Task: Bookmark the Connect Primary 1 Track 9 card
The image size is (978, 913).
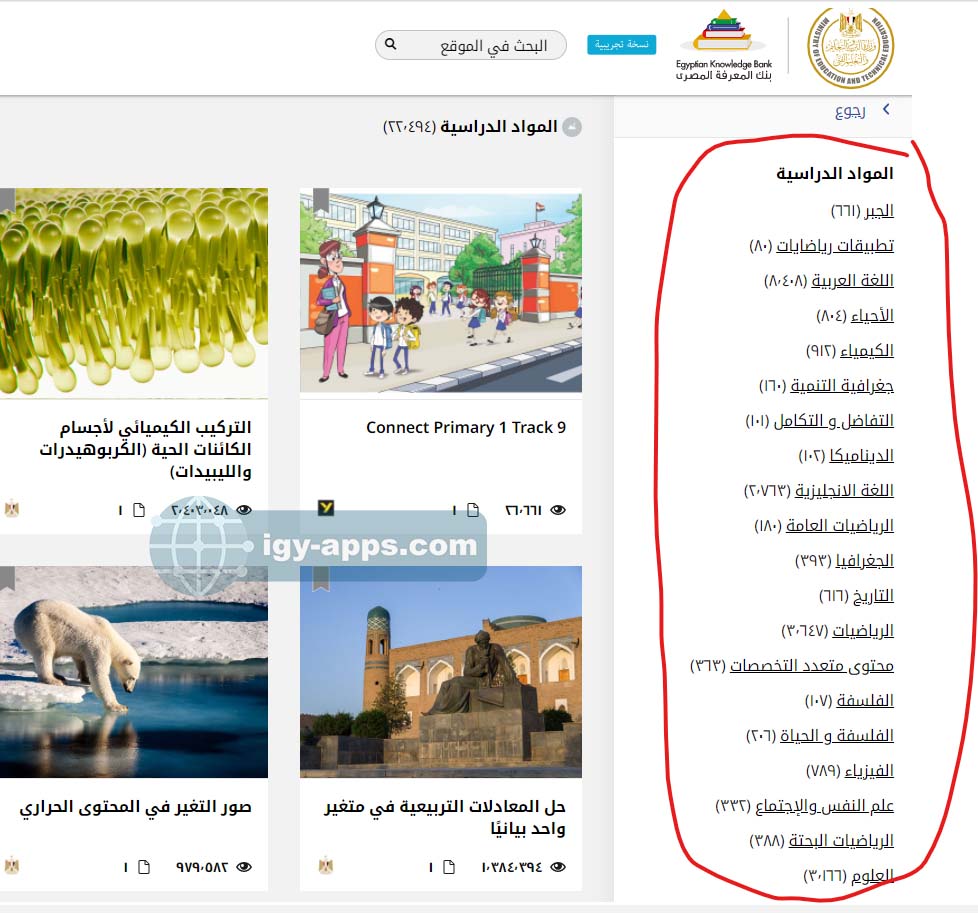Action: [321, 201]
